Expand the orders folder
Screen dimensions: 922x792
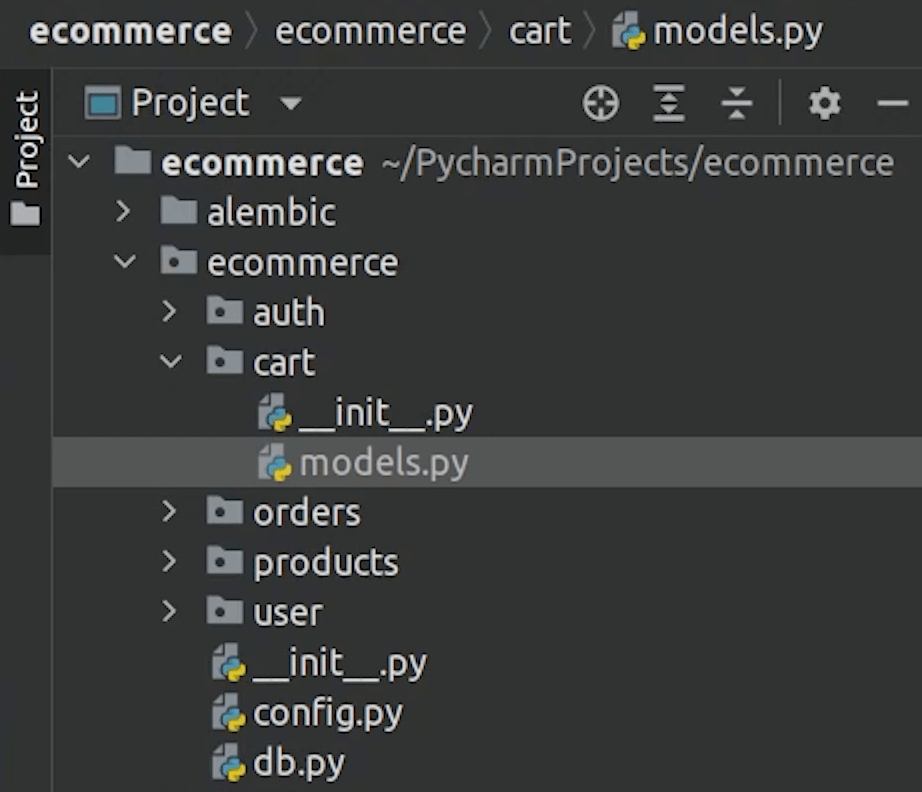169,512
